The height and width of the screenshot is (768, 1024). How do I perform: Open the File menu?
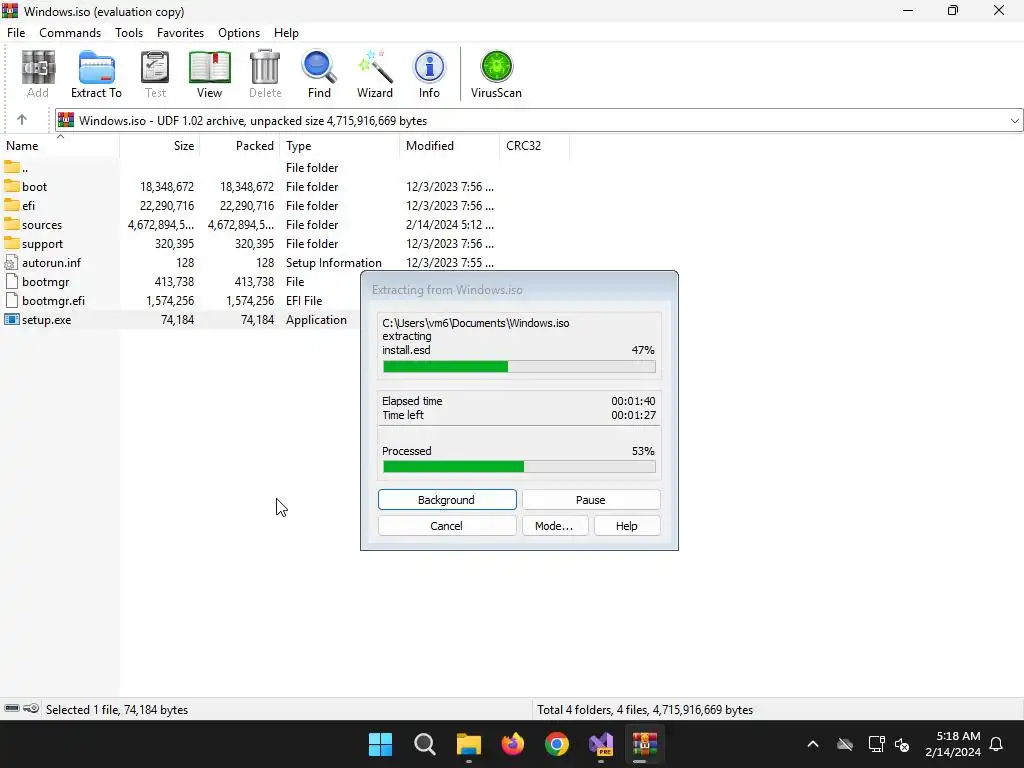tap(16, 33)
